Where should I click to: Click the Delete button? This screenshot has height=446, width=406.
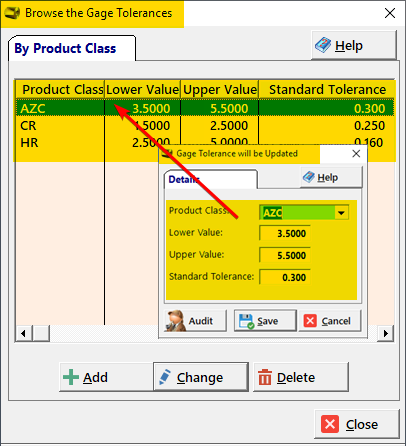pyautogui.click(x=301, y=377)
